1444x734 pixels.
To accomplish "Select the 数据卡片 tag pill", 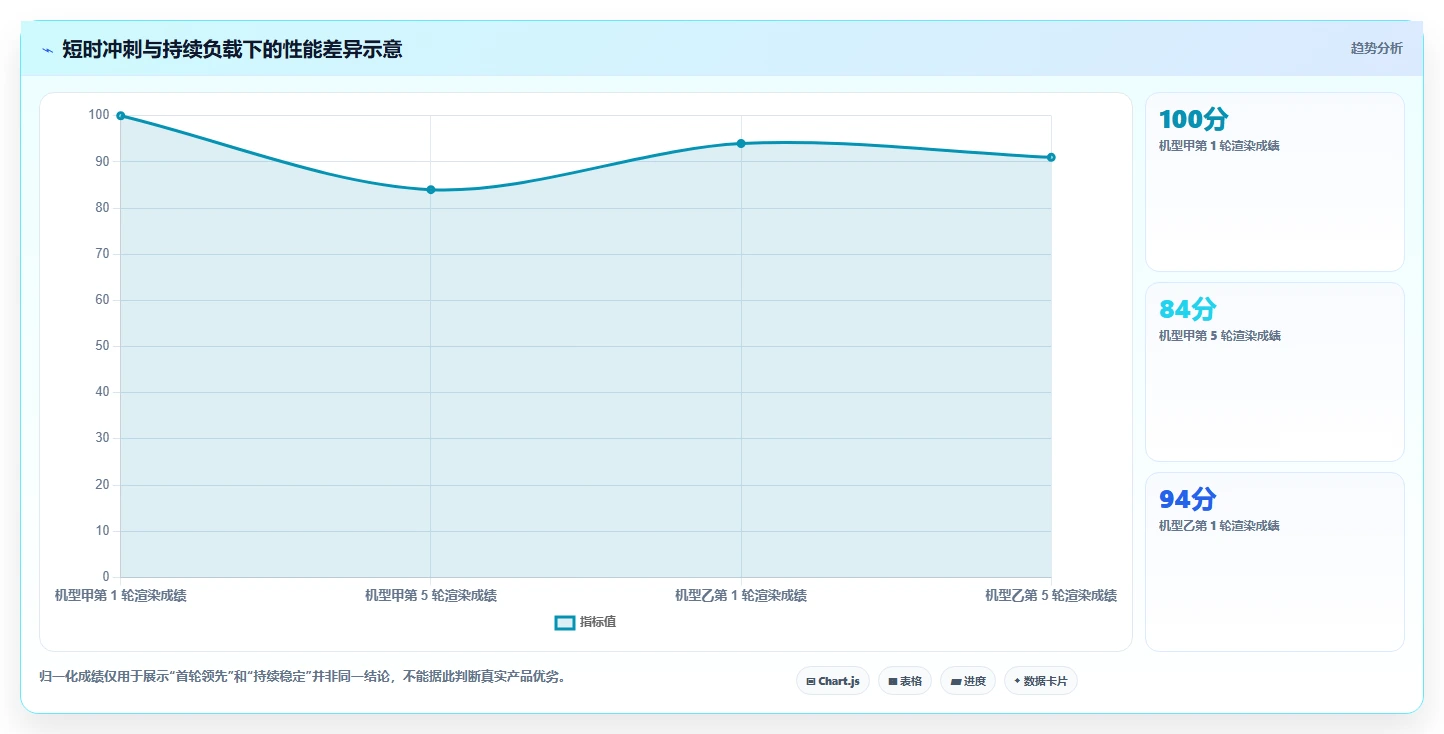I will point(1041,681).
